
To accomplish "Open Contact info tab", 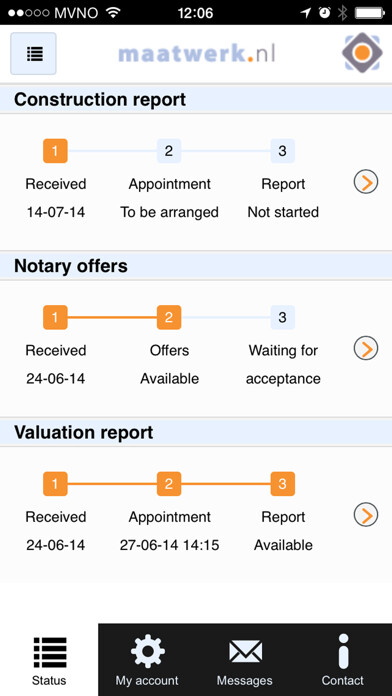I will coord(343,660).
